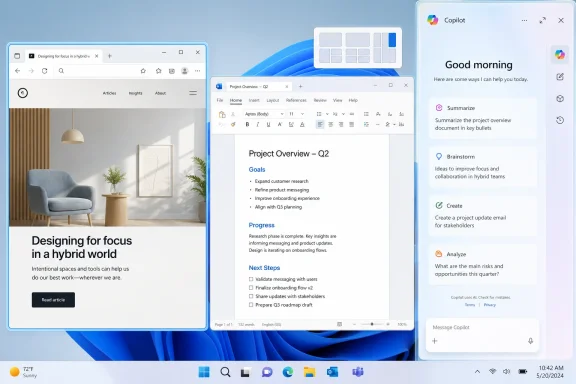The width and height of the screenshot is (576, 384).
Task: Check 'Prepare Q3 roadmap draft' checkbox
Action: (x=251, y=305)
